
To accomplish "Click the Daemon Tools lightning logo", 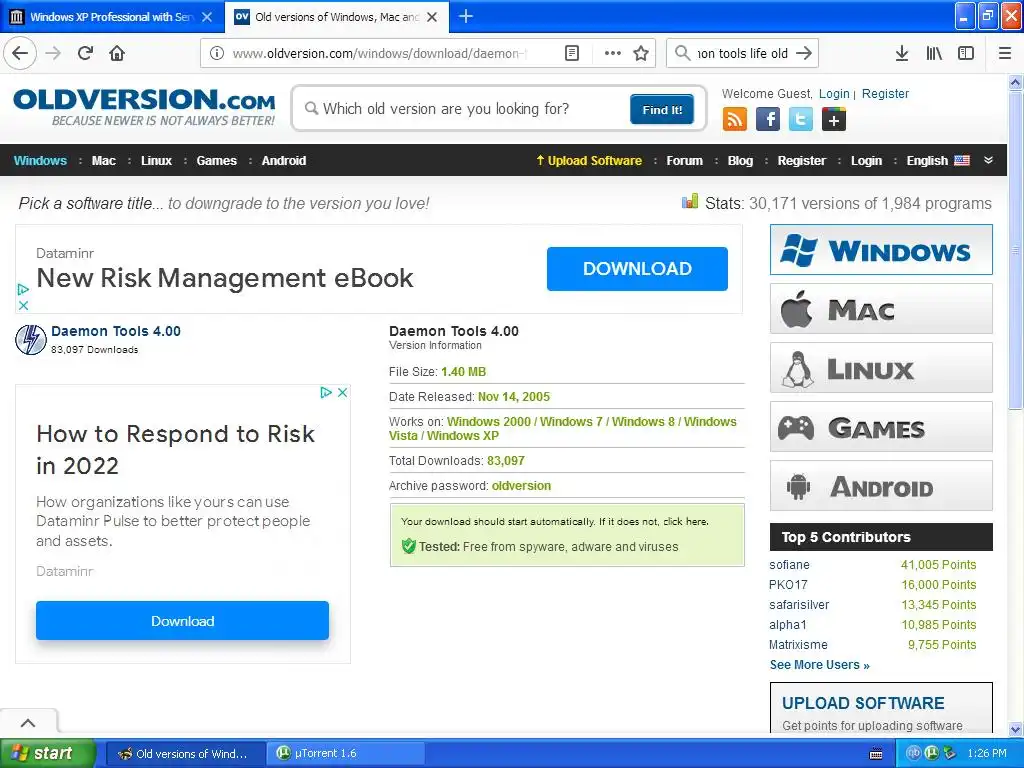I will [x=31, y=340].
